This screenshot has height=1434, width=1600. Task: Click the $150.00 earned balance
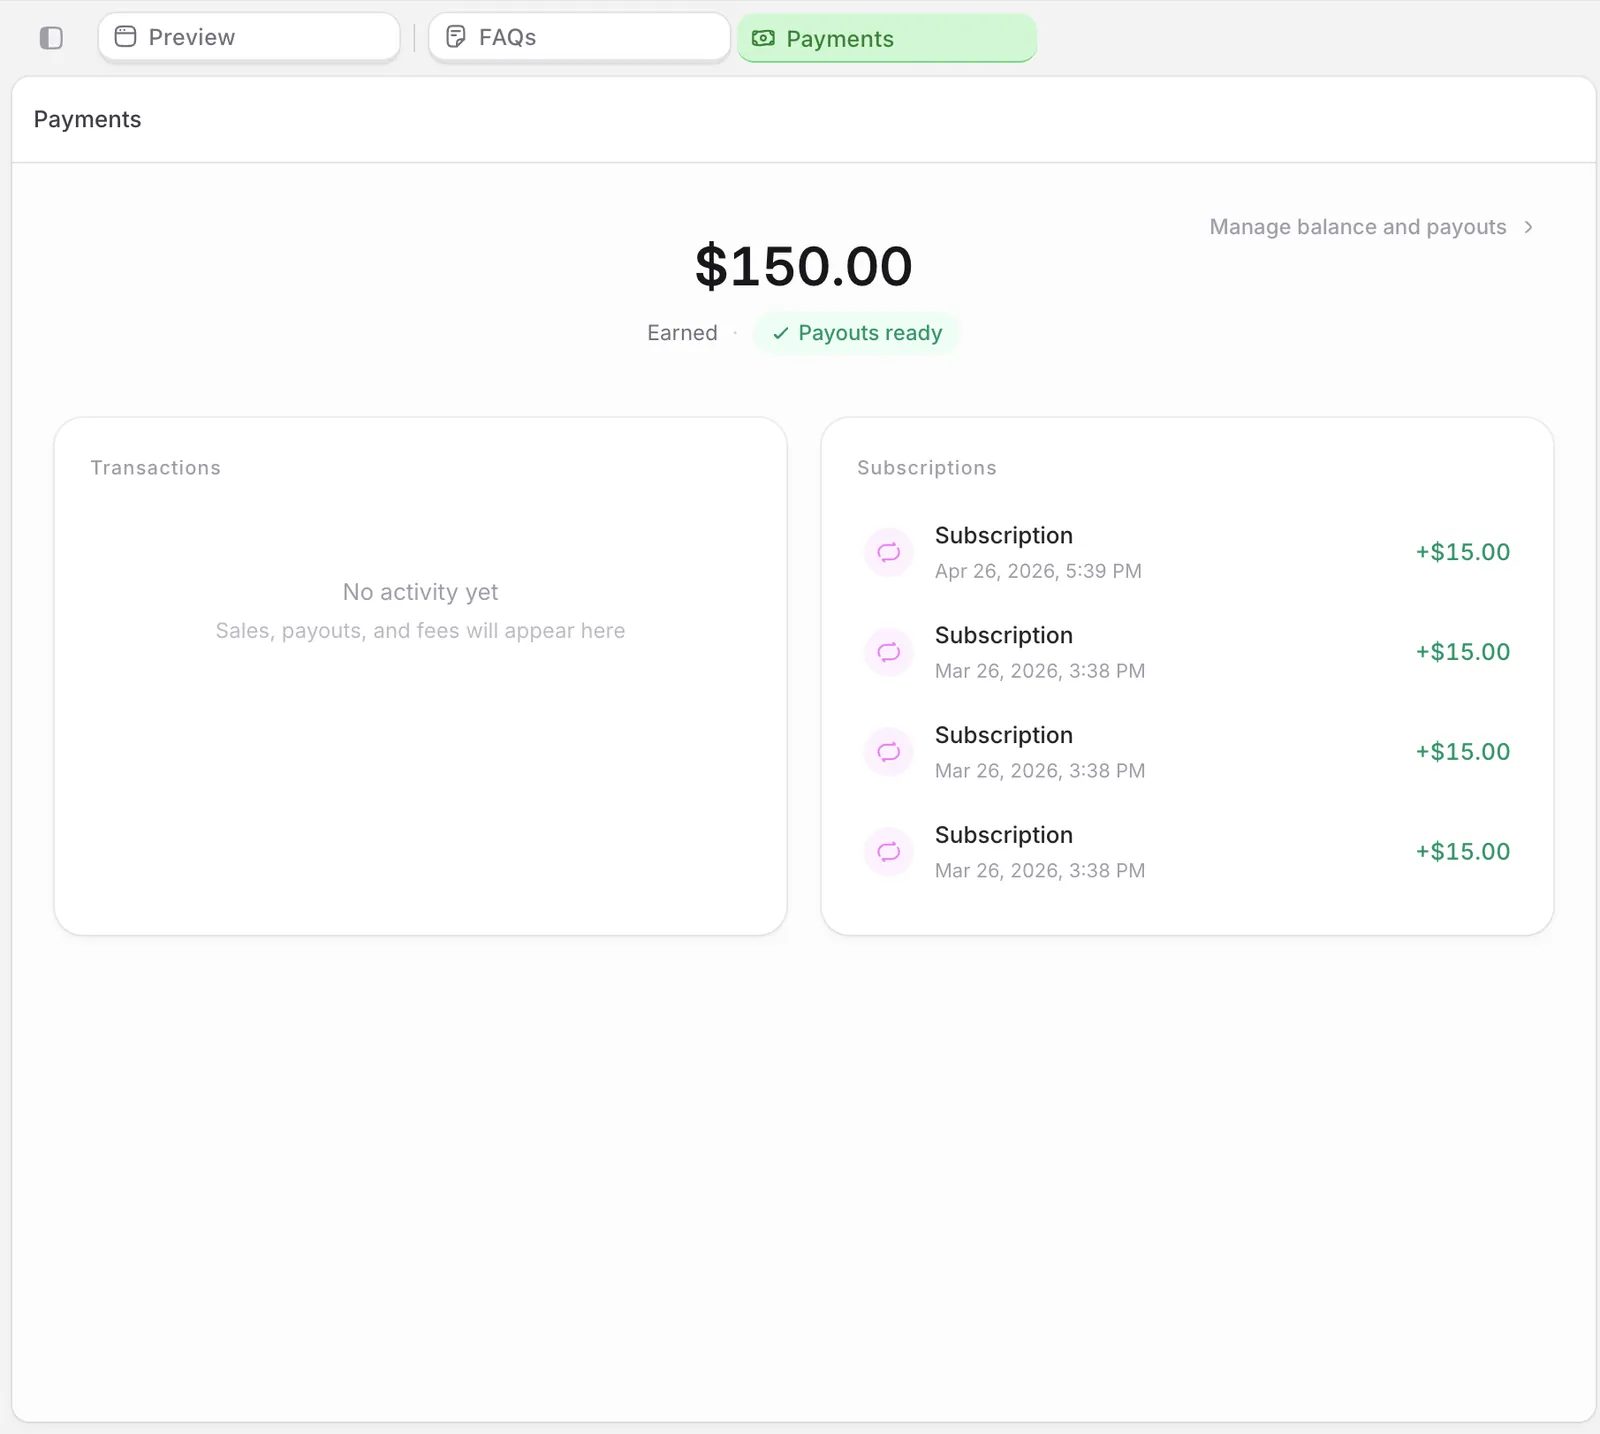[x=804, y=266]
